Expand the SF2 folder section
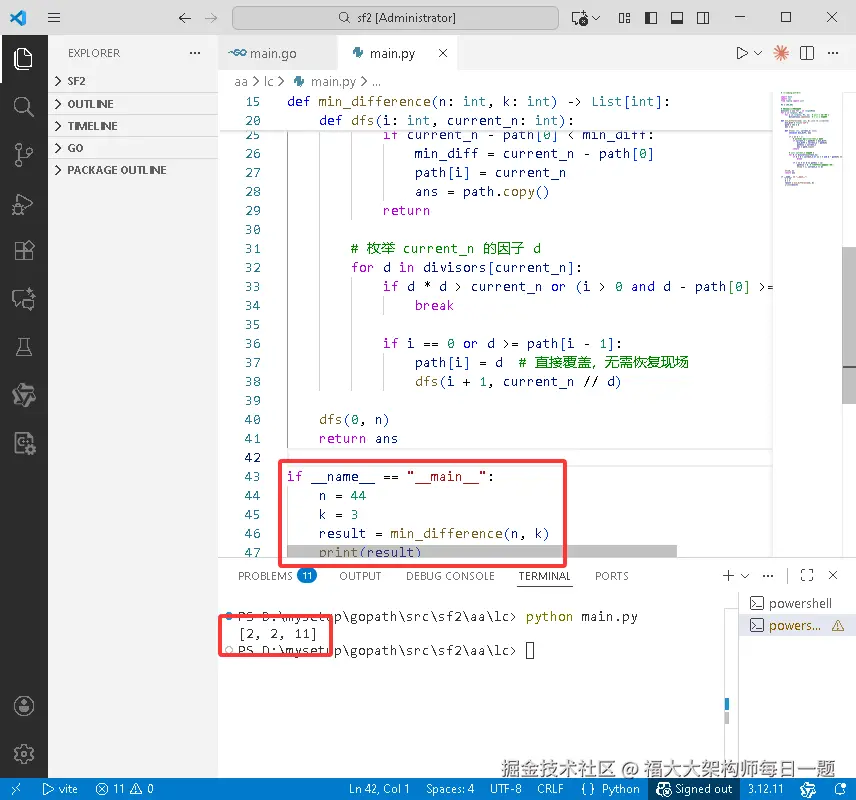856x800 pixels. [133, 81]
